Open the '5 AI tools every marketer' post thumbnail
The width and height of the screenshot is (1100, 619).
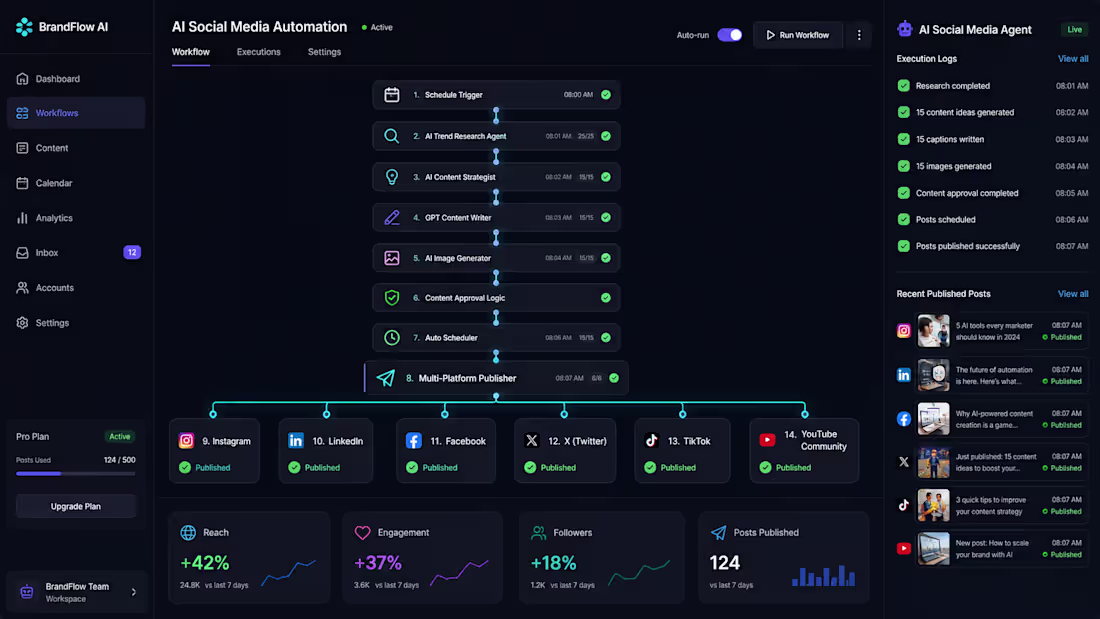coord(933,331)
